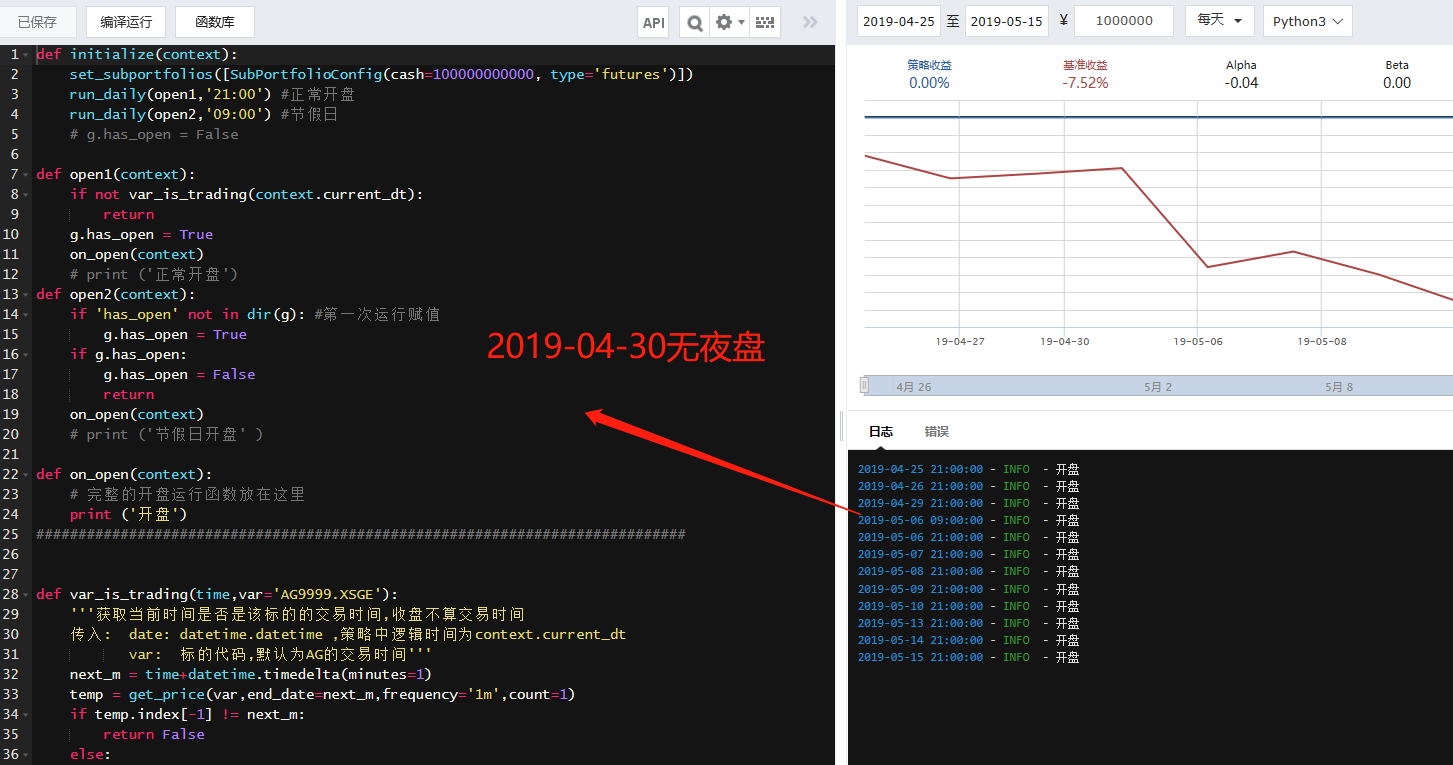Click the 19-04-30 chart axis label
The width and height of the screenshot is (1453, 765).
coord(1064,341)
